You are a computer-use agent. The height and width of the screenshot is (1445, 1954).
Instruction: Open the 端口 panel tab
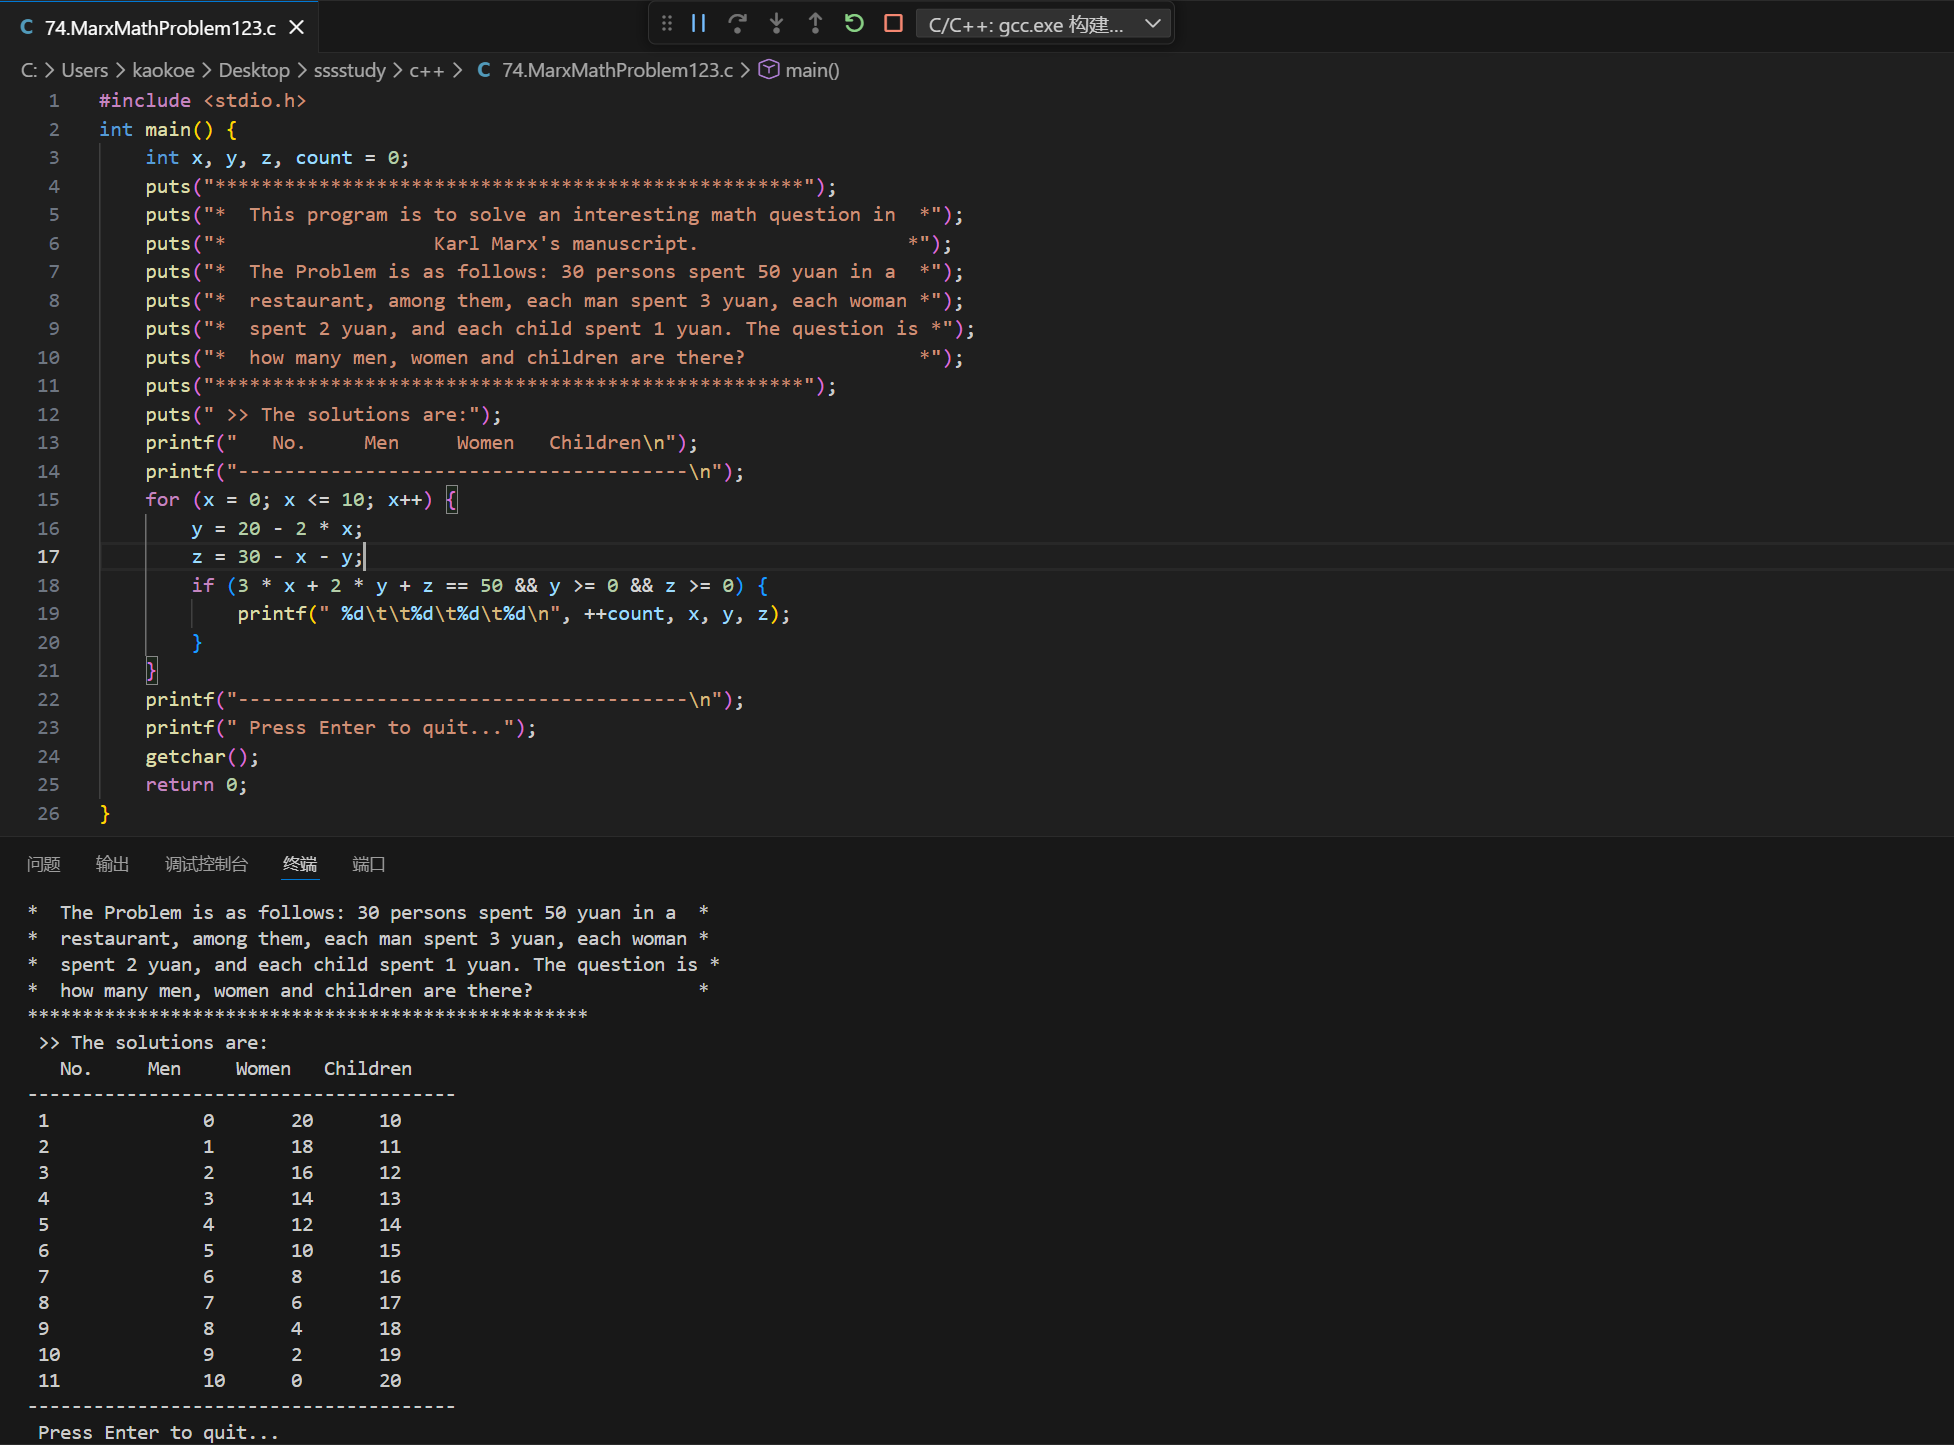pyautogui.click(x=368, y=864)
